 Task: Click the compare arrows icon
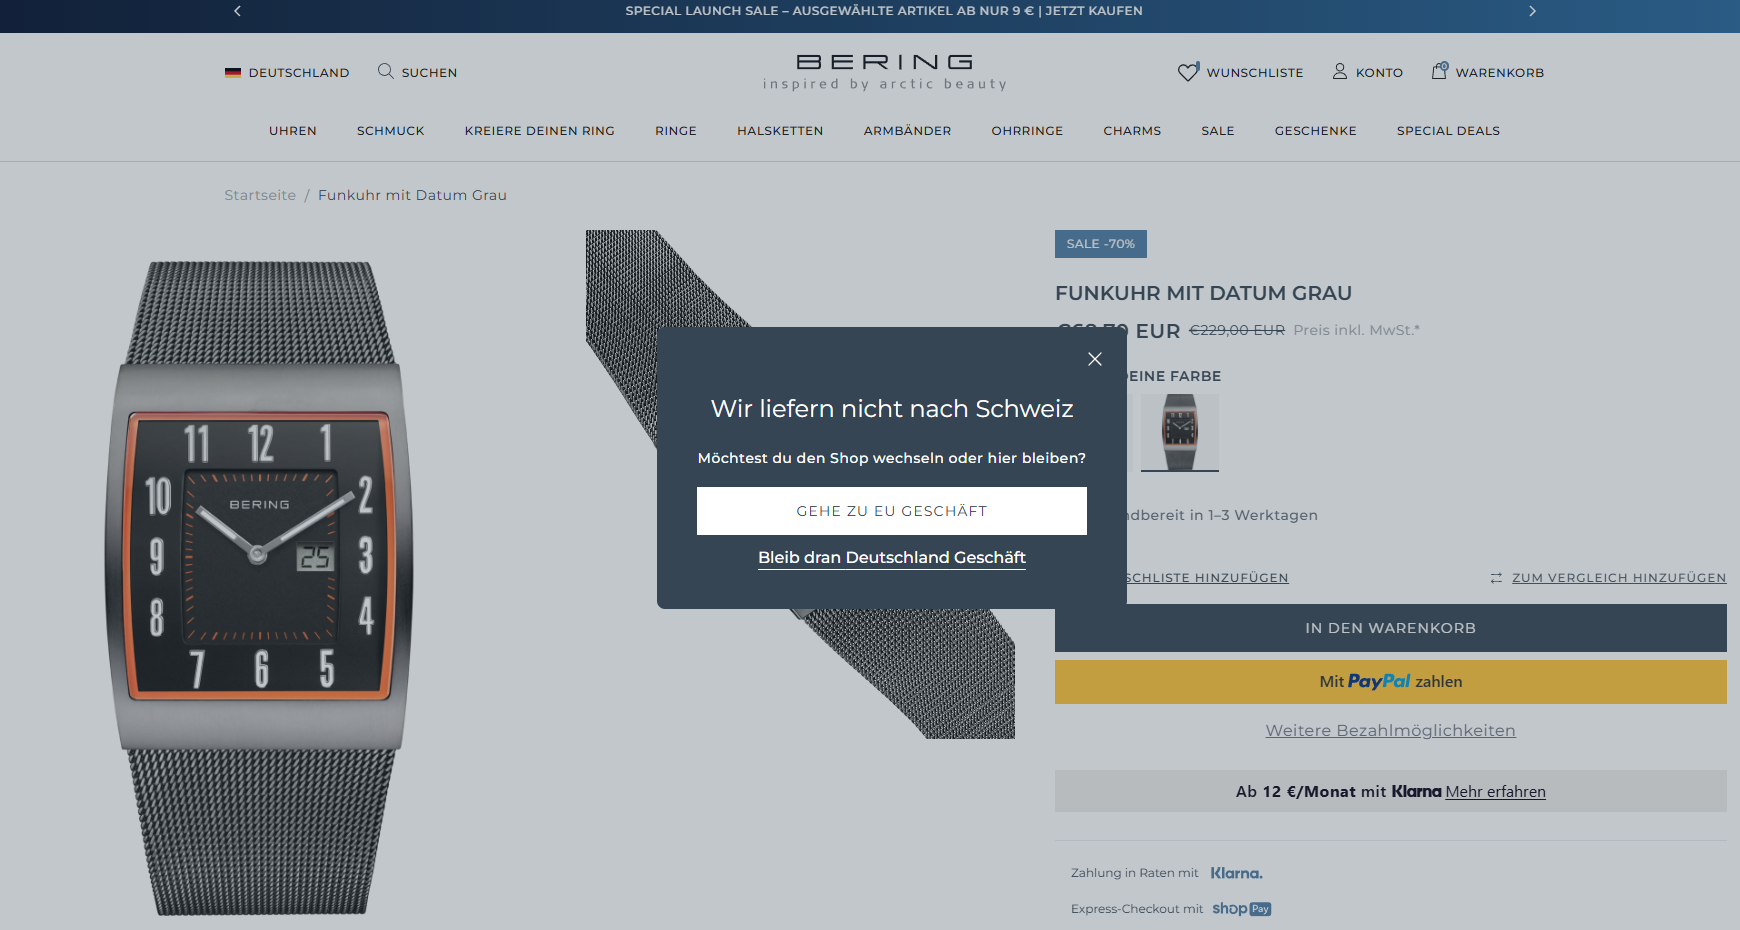(1496, 578)
